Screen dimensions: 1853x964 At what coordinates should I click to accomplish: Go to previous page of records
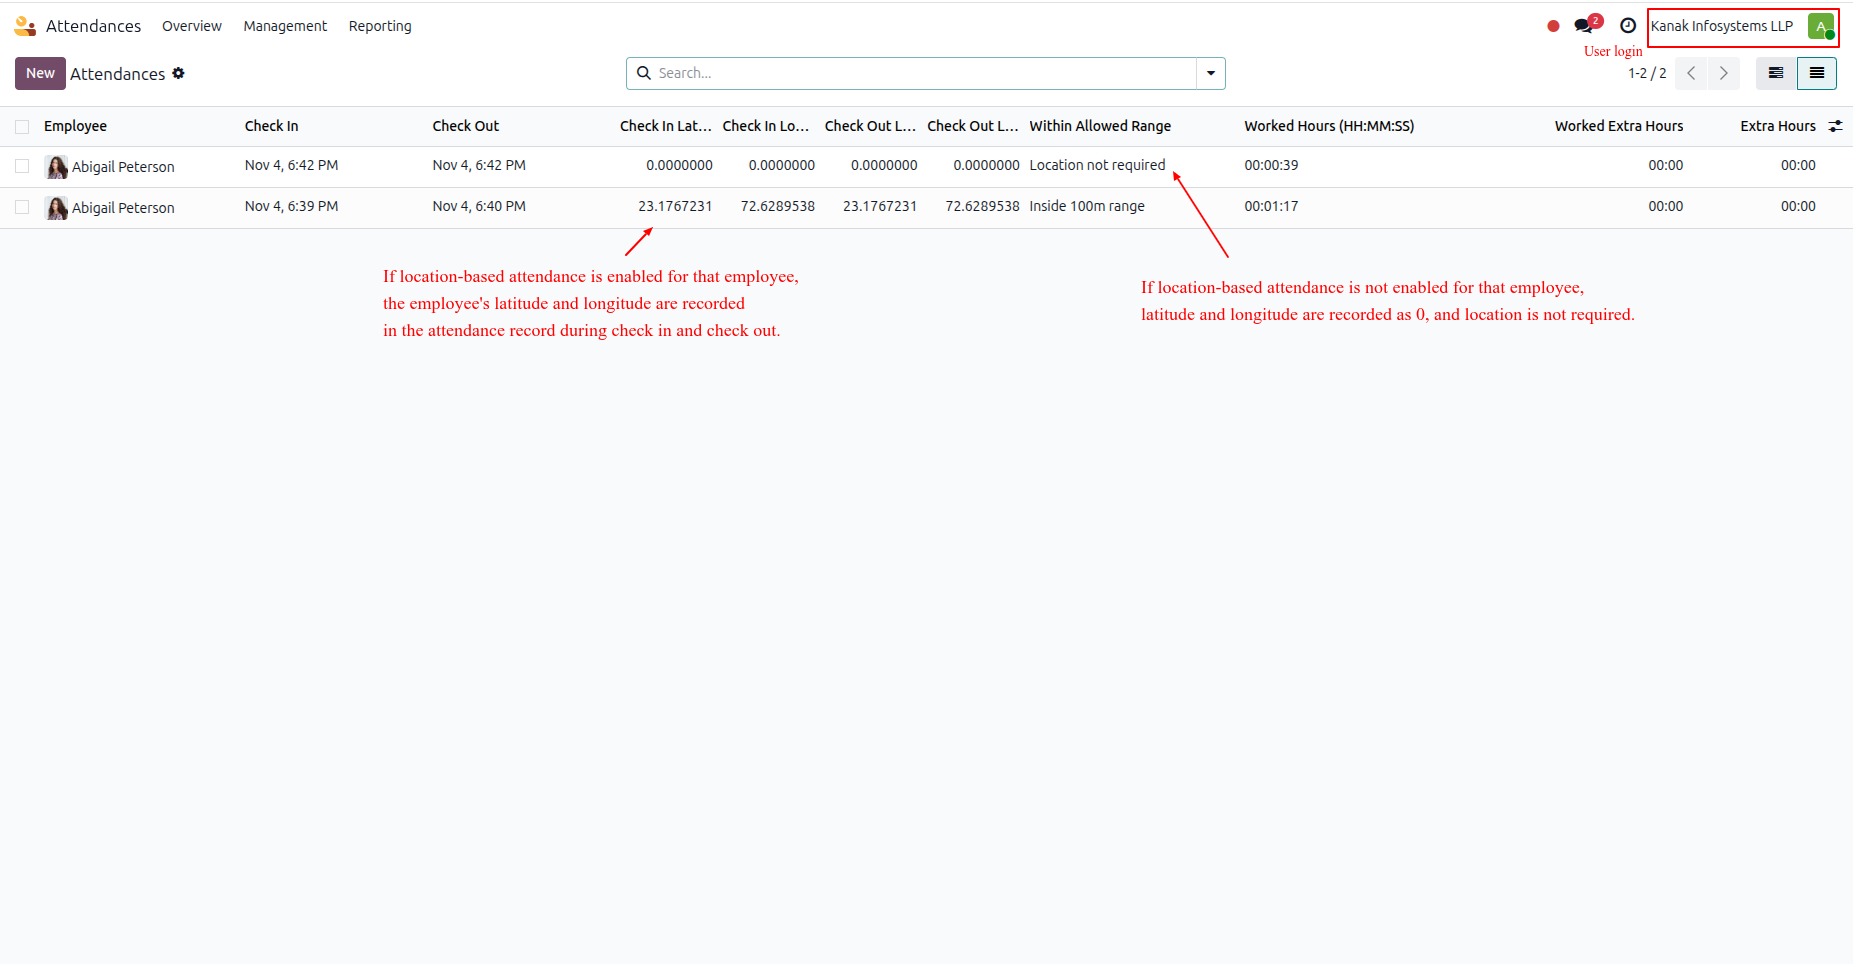click(1691, 73)
